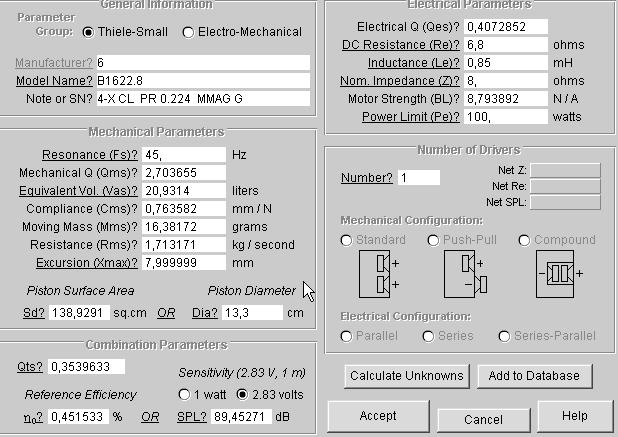The width and height of the screenshot is (618, 437).
Task: Select Compound mechanical configuration
Action: (524, 240)
